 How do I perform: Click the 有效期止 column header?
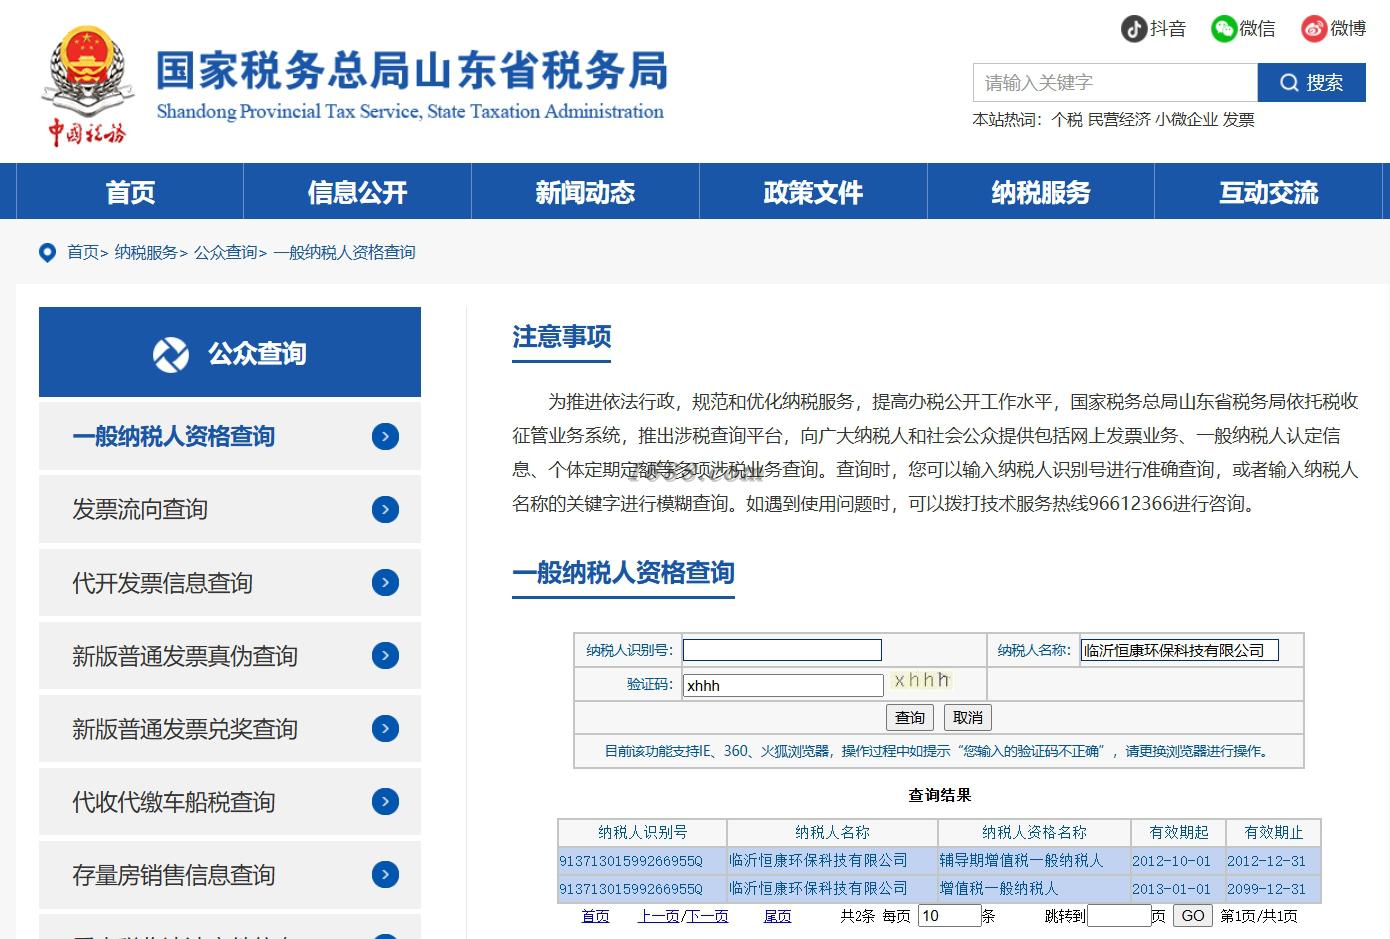1273,832
